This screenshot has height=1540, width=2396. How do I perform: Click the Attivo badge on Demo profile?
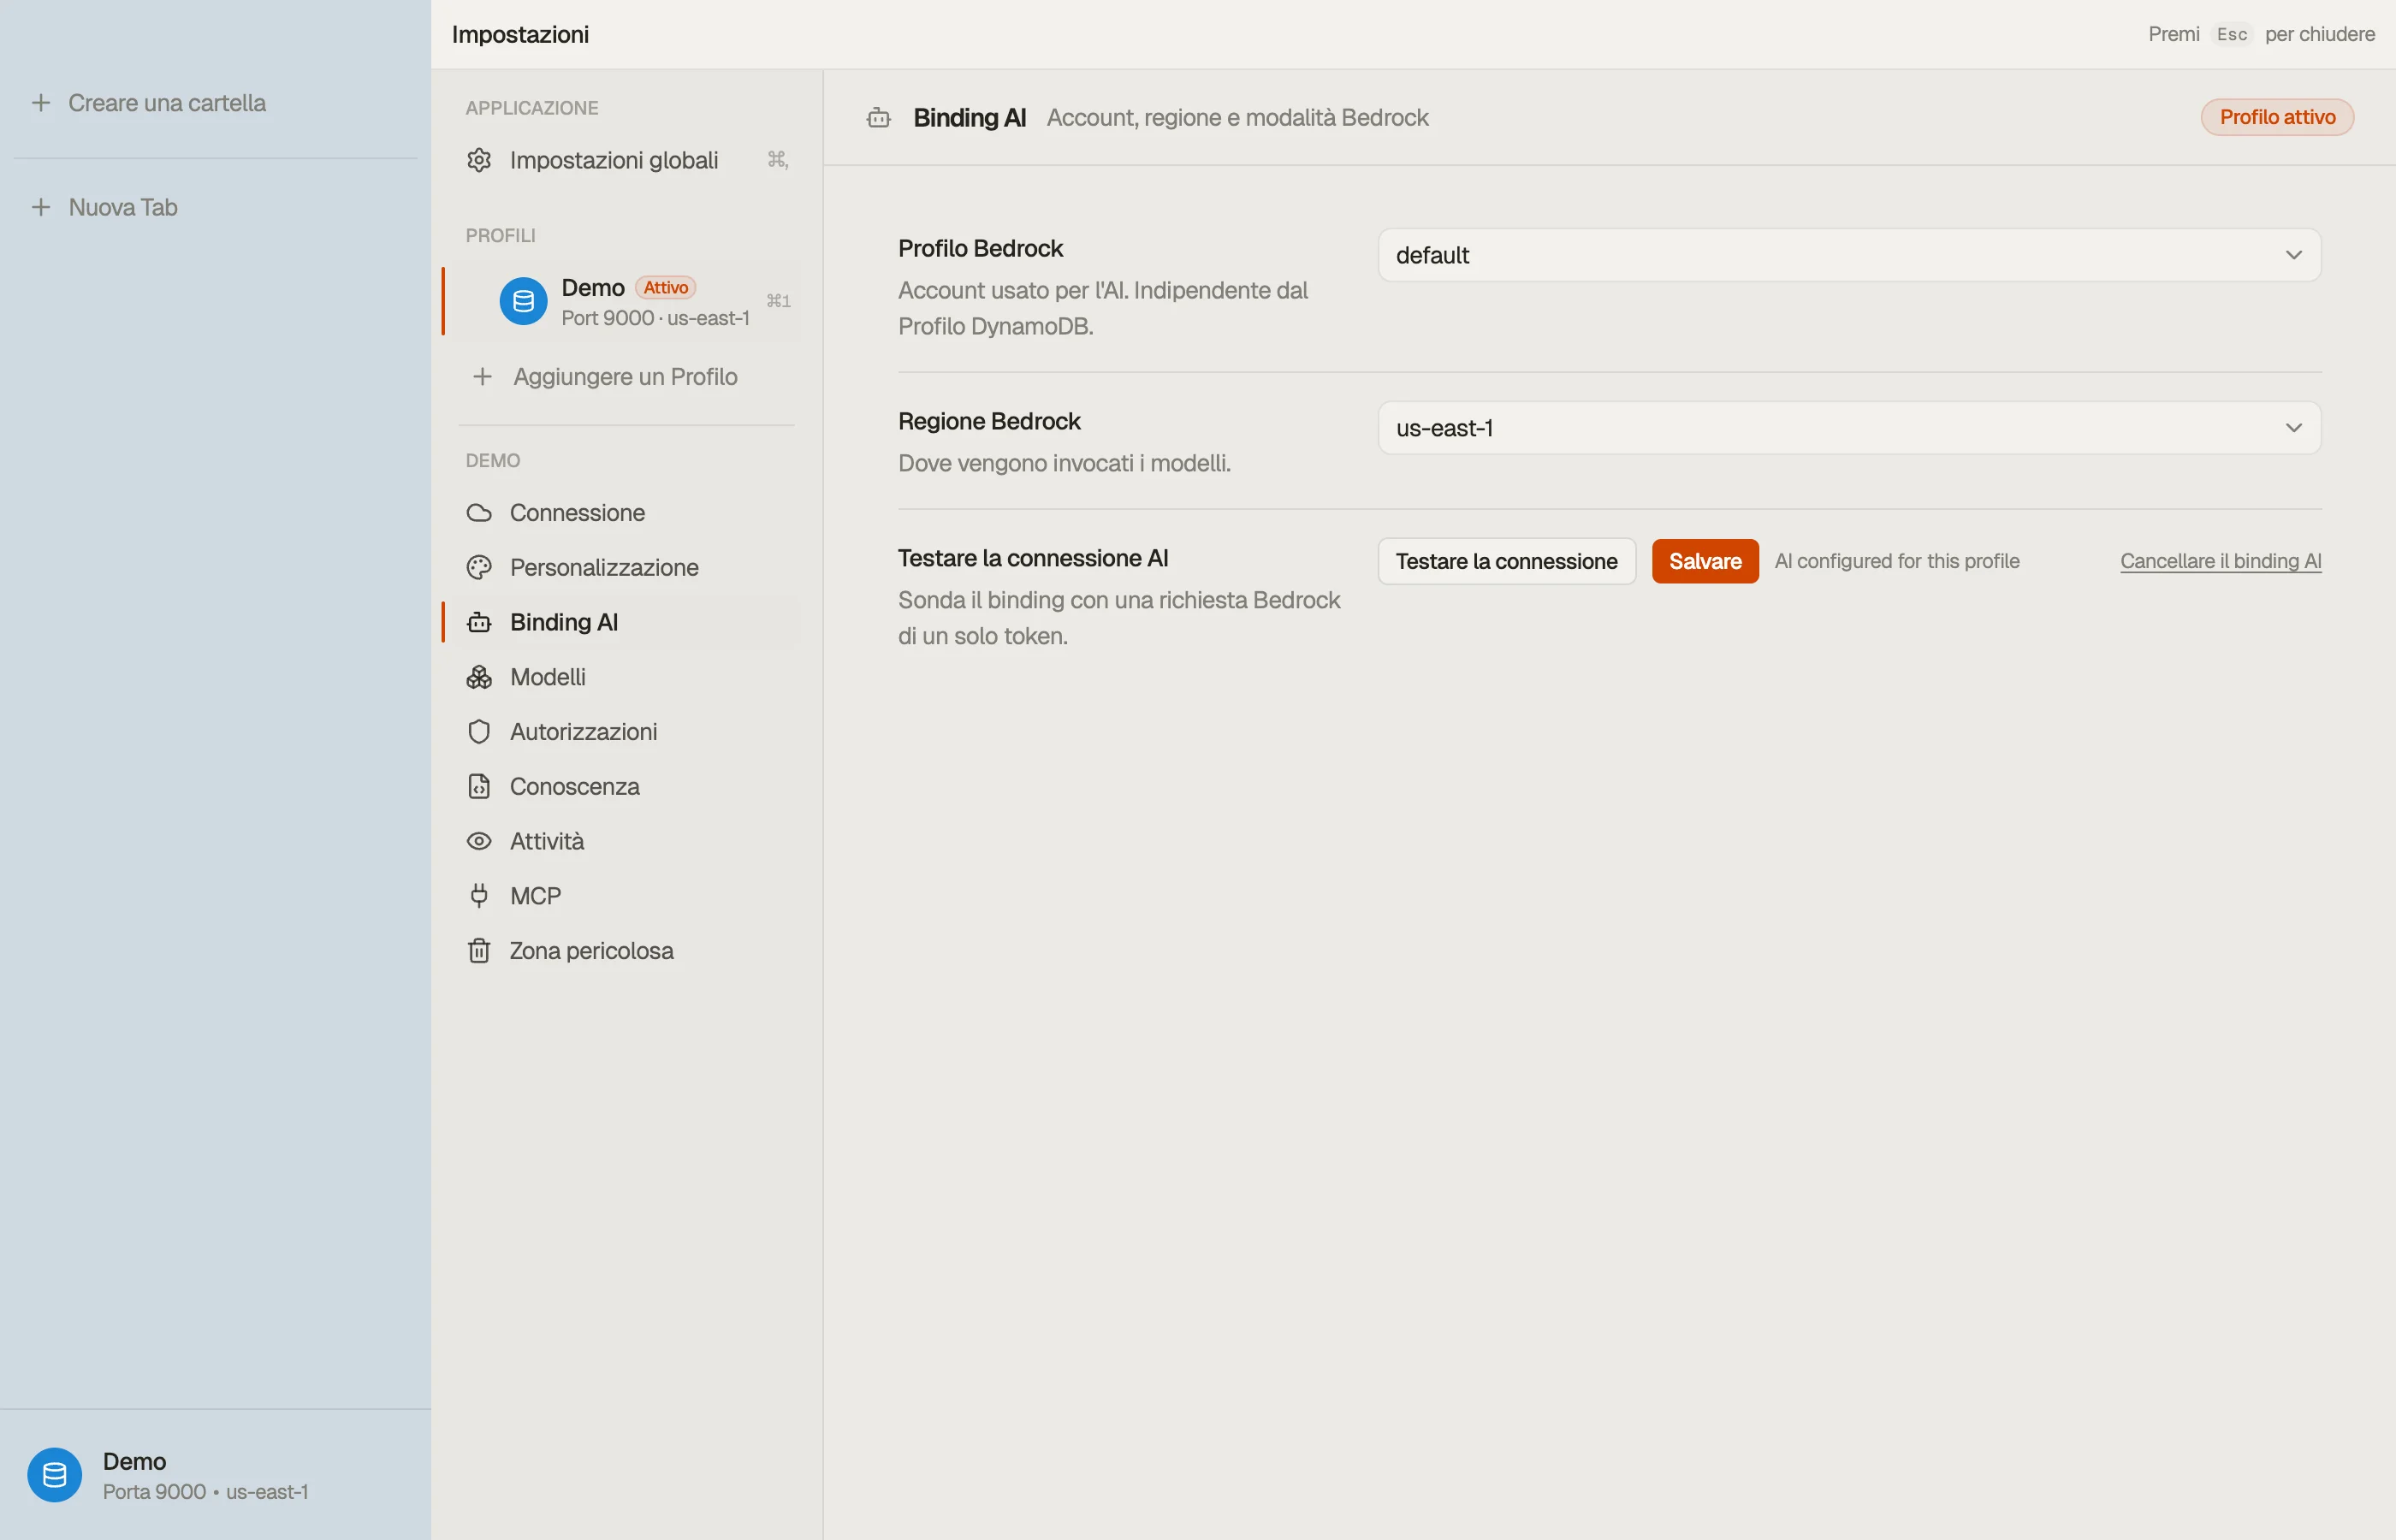[666, 288]
